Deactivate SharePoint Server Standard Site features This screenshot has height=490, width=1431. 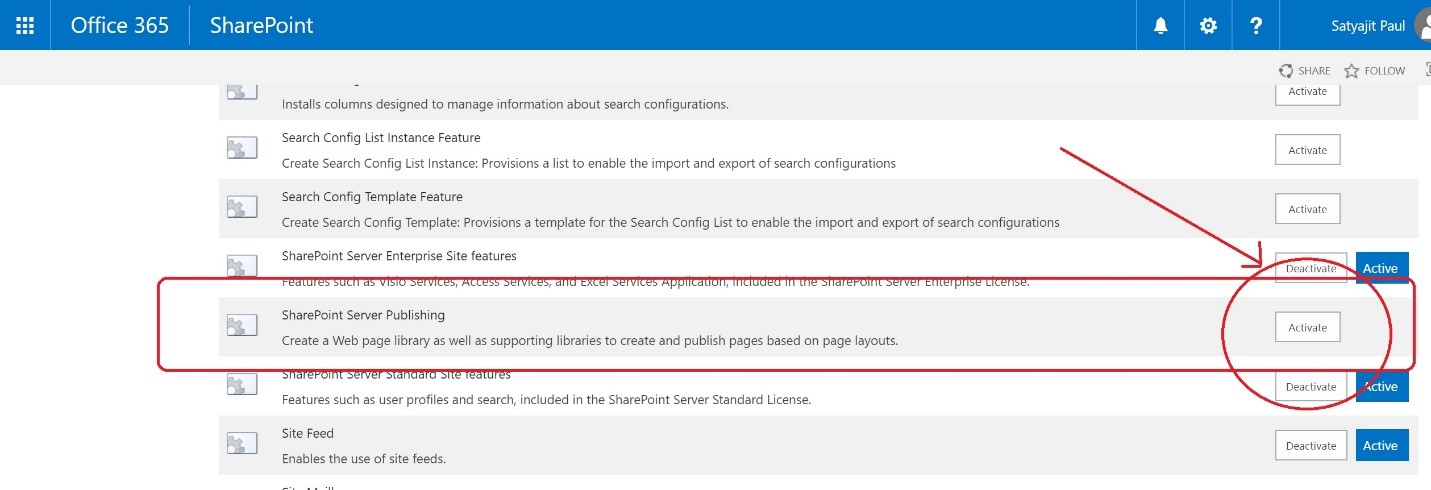[x=1311, y=386]
